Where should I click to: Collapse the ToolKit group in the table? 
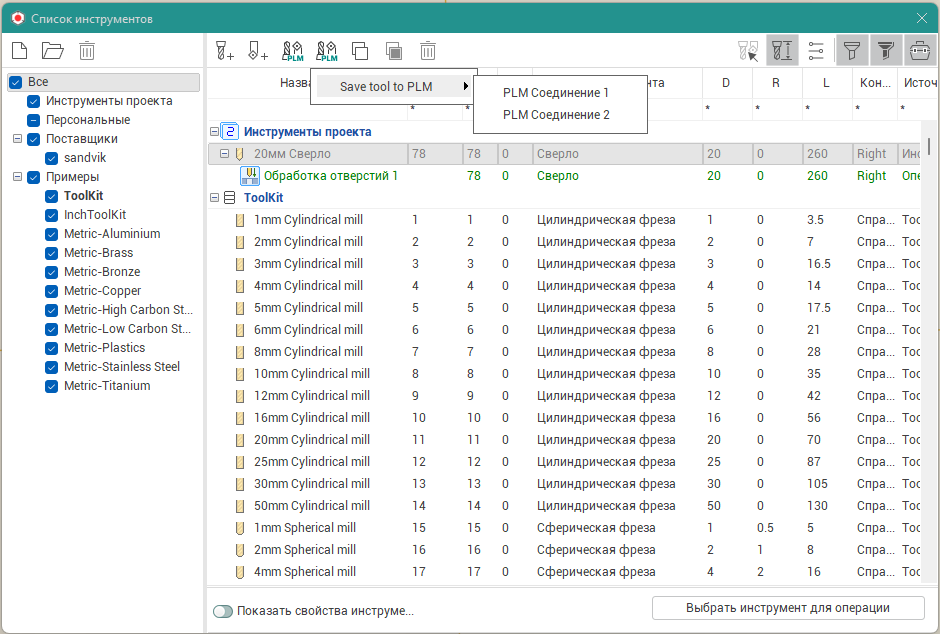(x=214, y=198)
